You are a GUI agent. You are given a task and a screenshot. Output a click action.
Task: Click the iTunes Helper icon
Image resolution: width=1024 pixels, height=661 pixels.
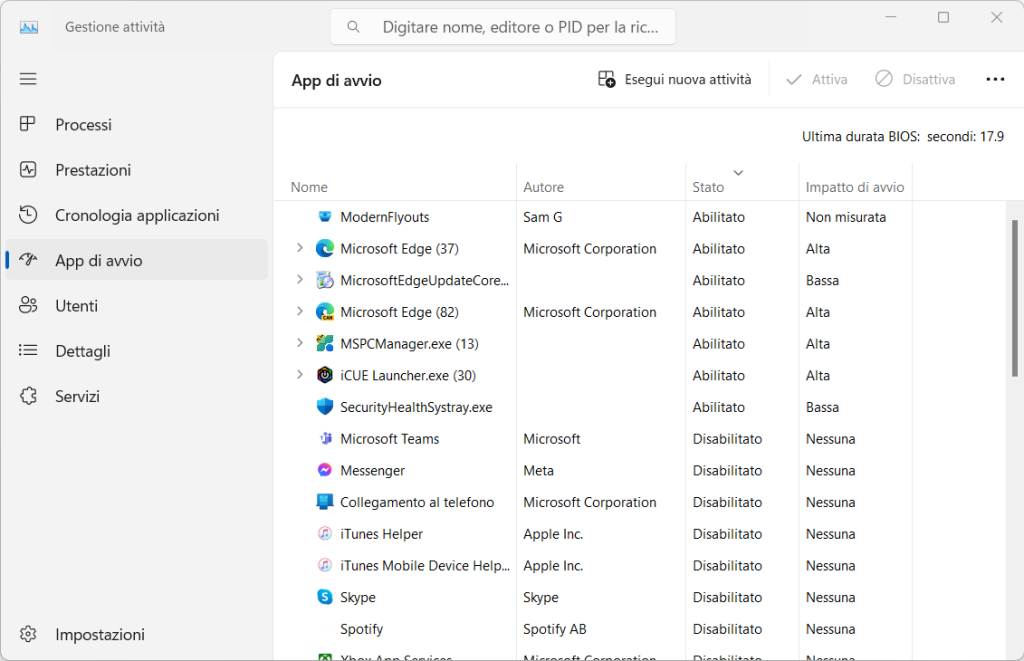325,534
